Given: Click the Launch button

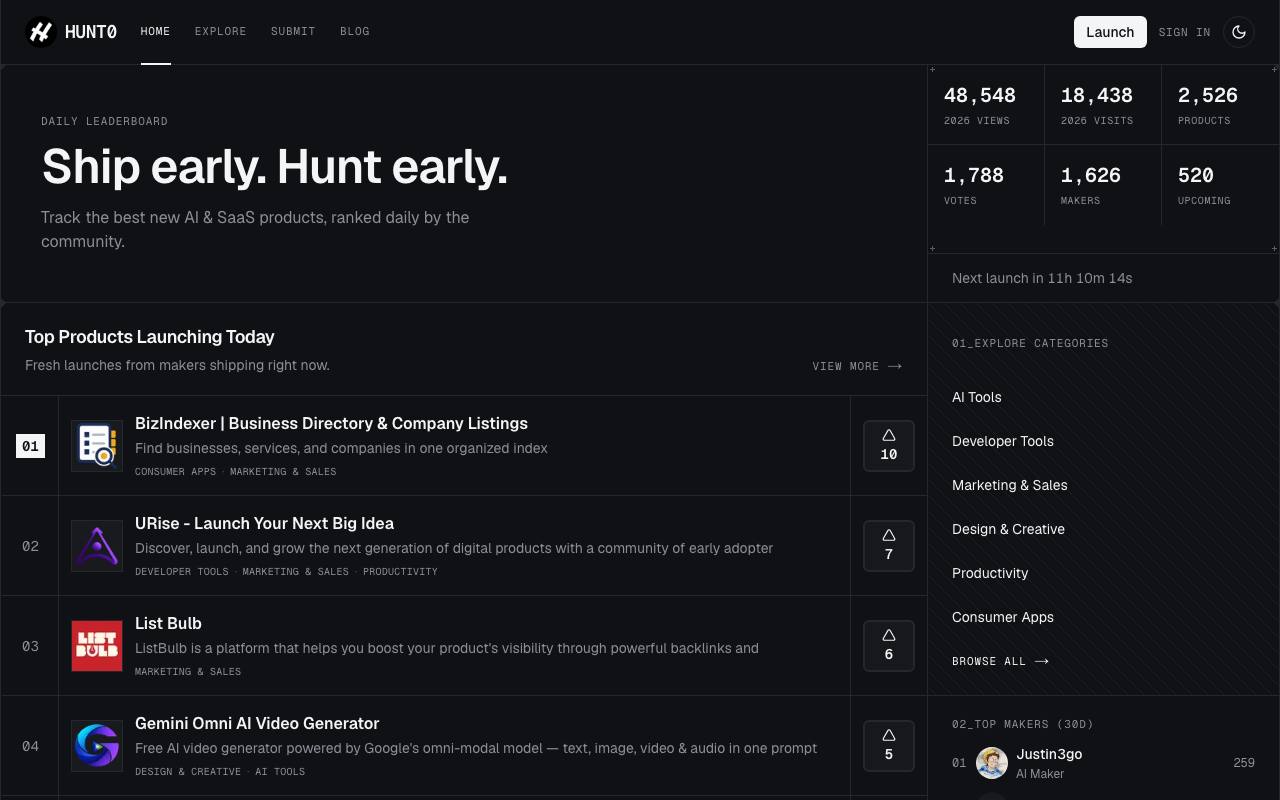Looking at the screenshot, I should point(1110,32).
